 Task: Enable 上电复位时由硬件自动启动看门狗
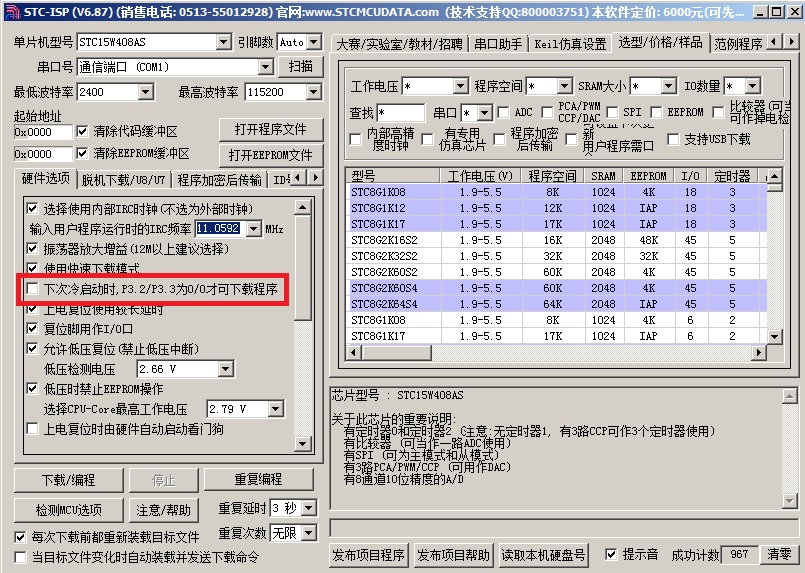32,429
